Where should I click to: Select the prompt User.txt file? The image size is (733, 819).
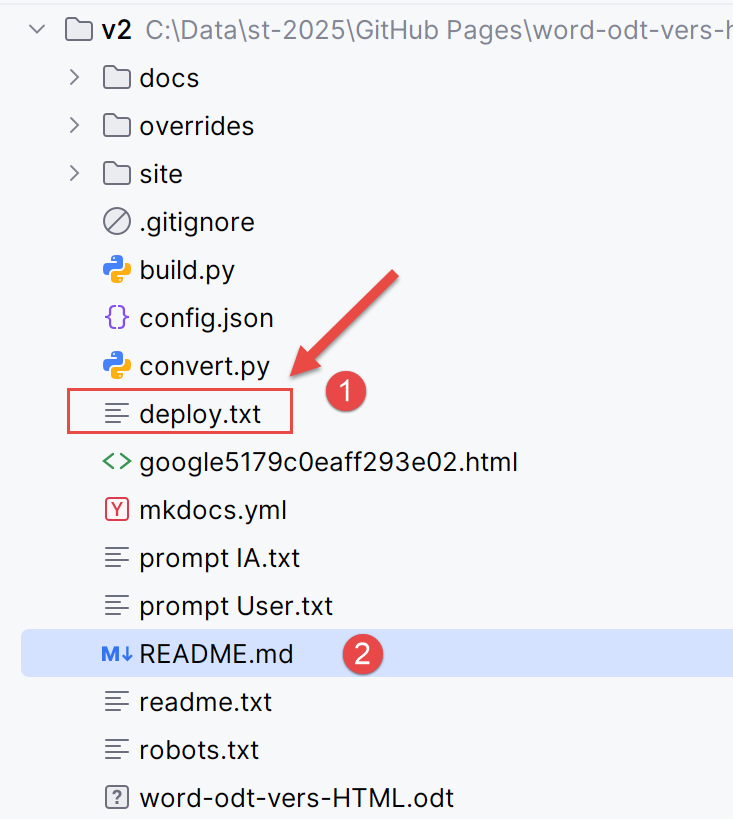point(236,606)
